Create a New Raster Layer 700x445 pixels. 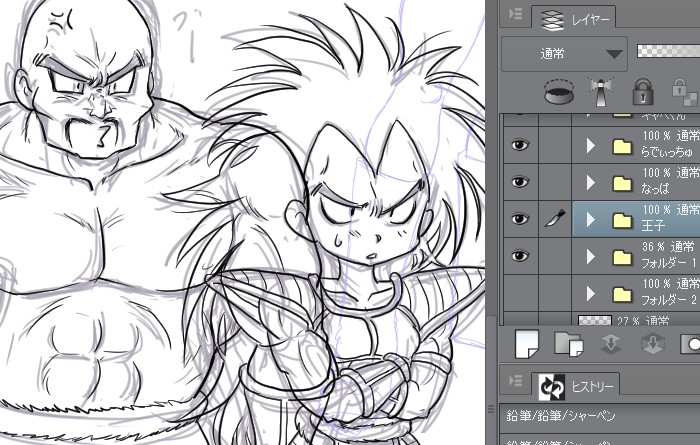pos(527,344)
